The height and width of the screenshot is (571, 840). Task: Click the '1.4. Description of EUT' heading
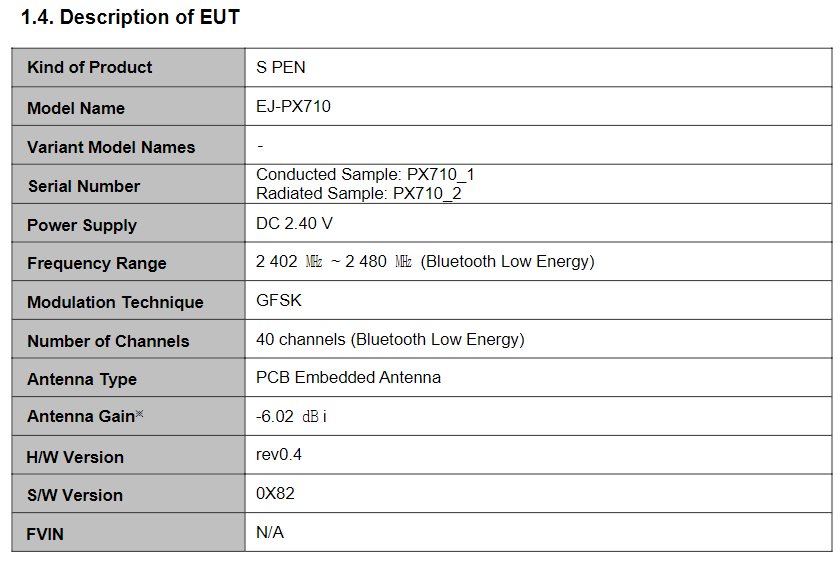130,17
